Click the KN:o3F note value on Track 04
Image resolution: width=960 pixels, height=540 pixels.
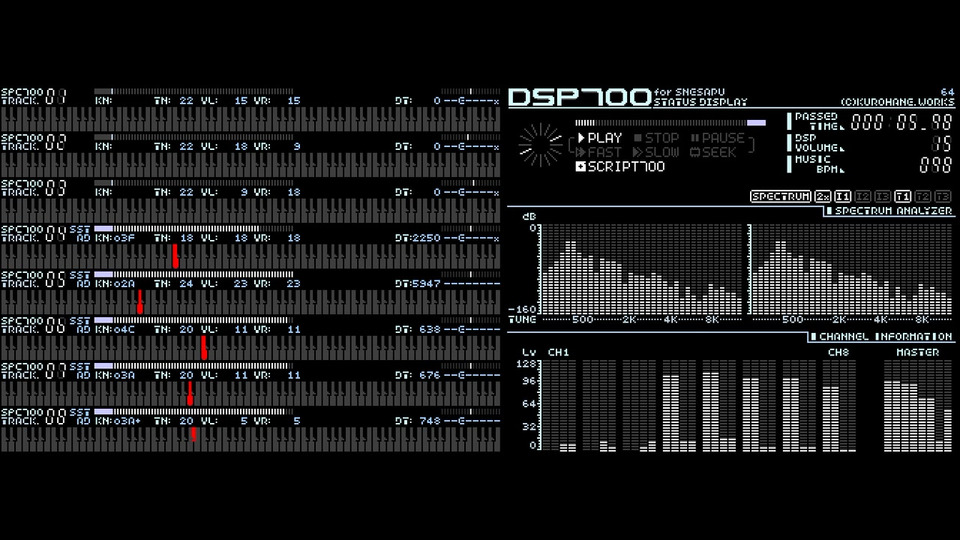[114, 238]
